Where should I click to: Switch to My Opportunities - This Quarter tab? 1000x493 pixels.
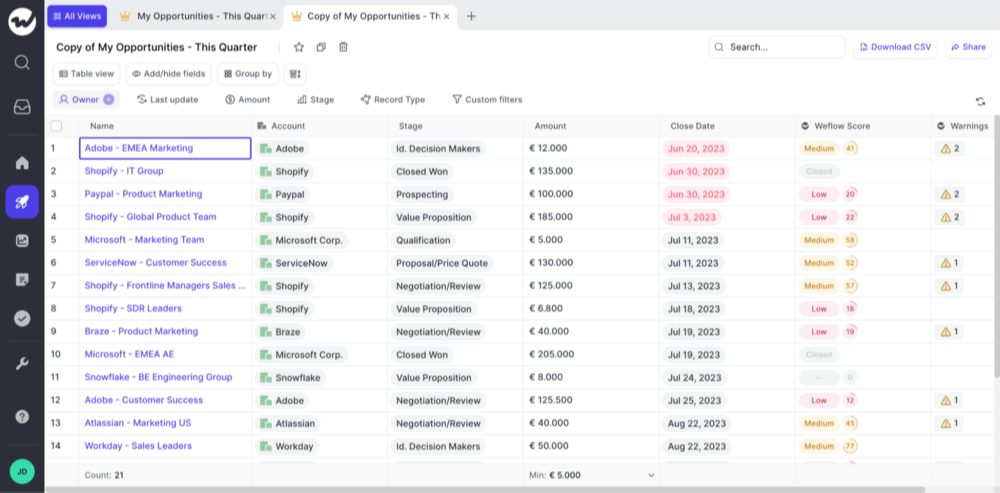pos(198,17)
